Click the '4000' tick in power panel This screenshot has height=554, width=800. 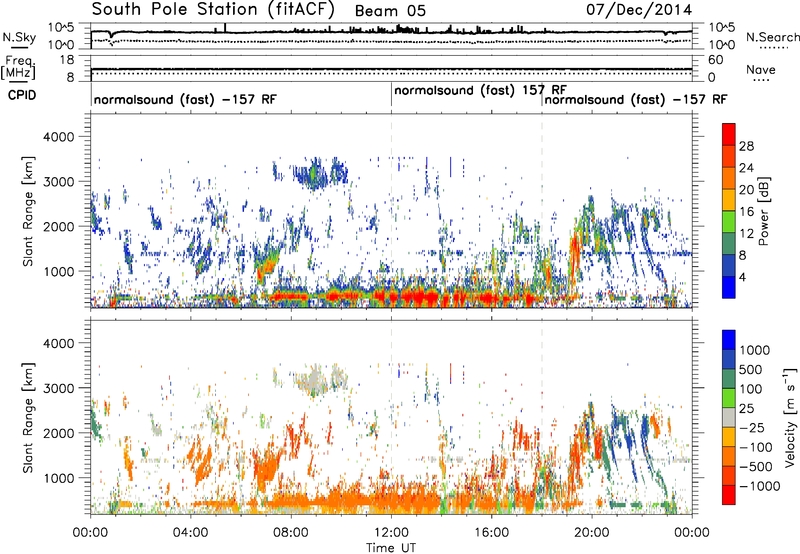(x=59, y=137)
